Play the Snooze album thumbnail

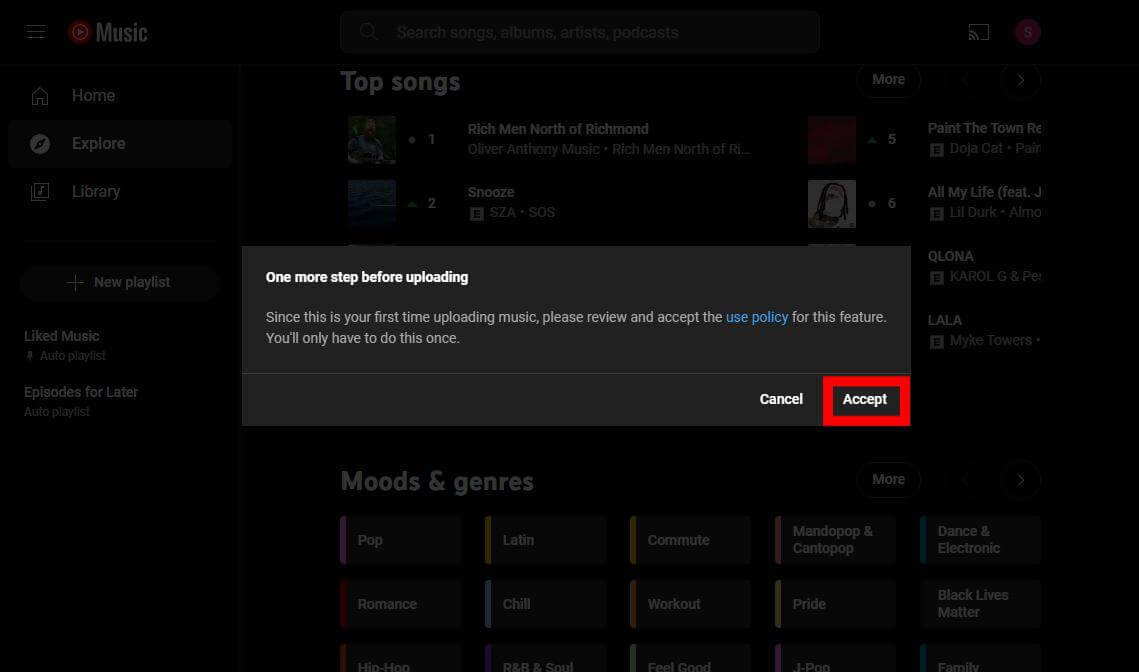coord(372,203)
